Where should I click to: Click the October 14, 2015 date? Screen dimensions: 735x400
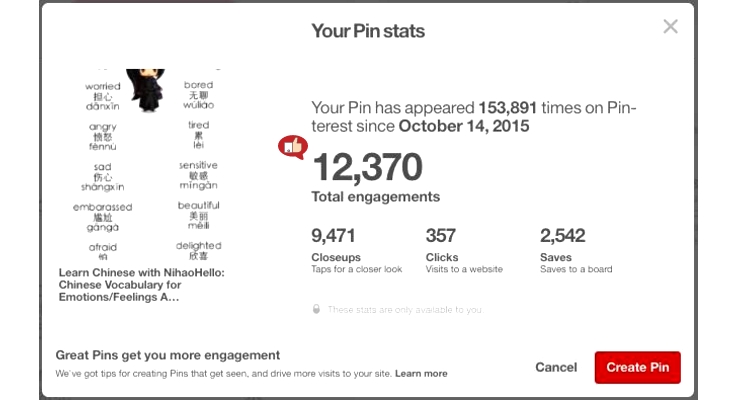(464, 126)
